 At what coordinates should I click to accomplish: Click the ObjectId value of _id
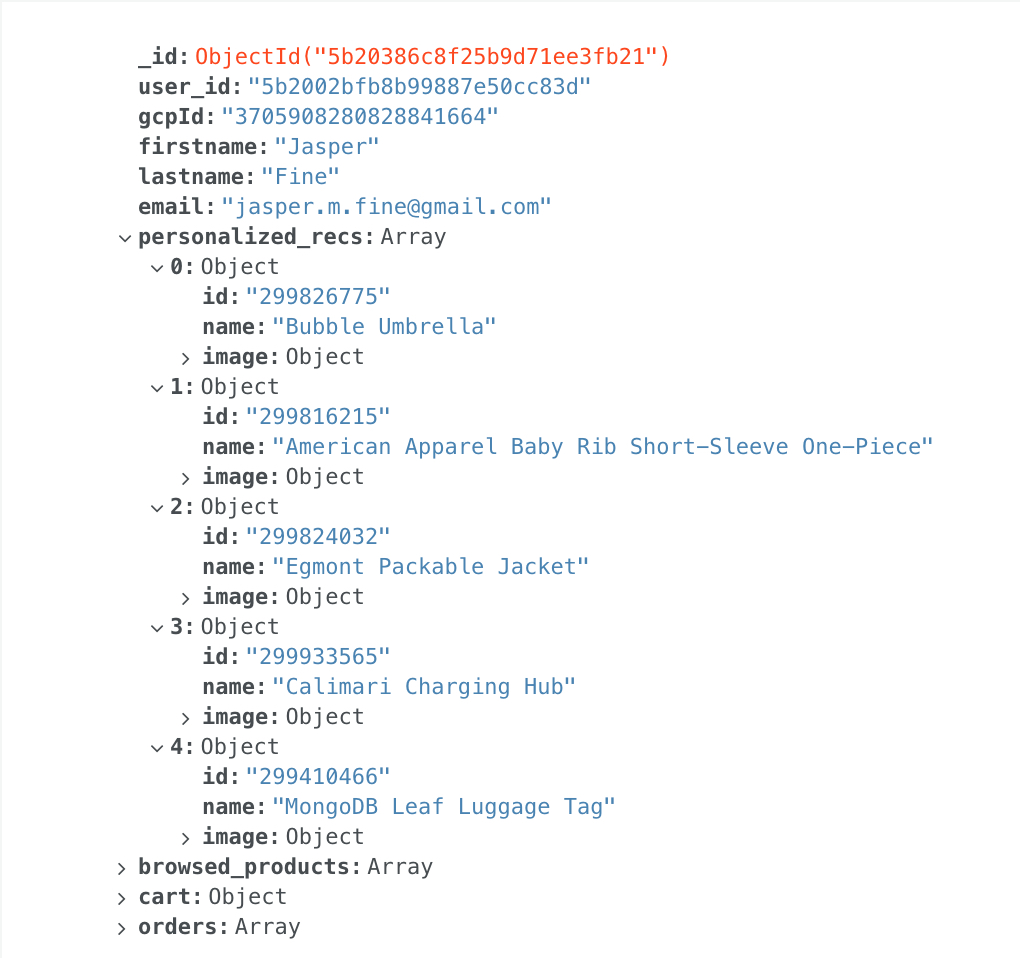432,57
